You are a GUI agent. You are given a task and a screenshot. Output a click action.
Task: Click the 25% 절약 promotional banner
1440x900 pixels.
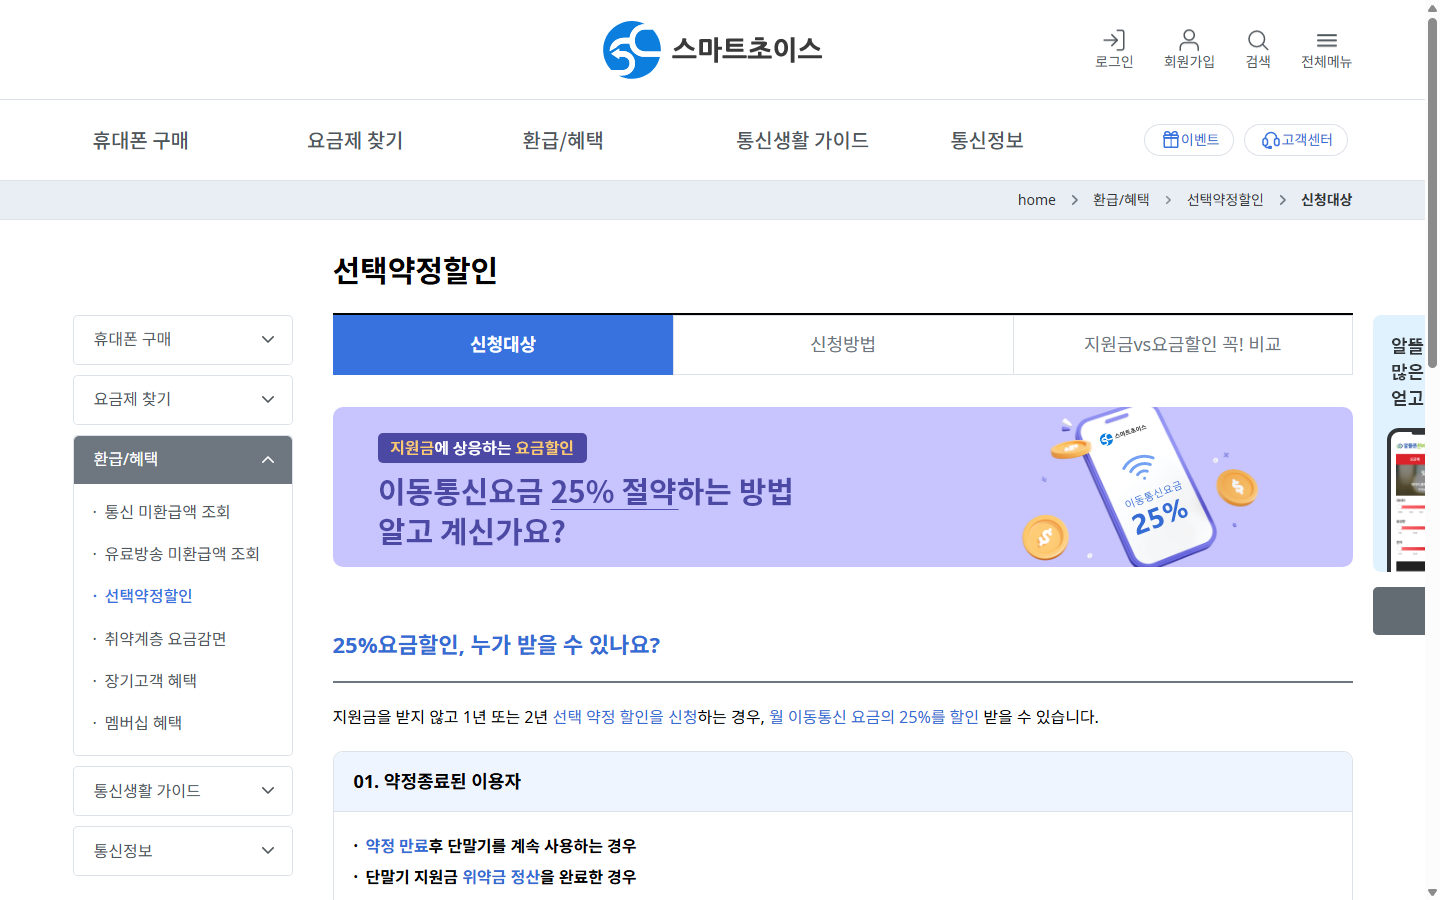point(843,487)
